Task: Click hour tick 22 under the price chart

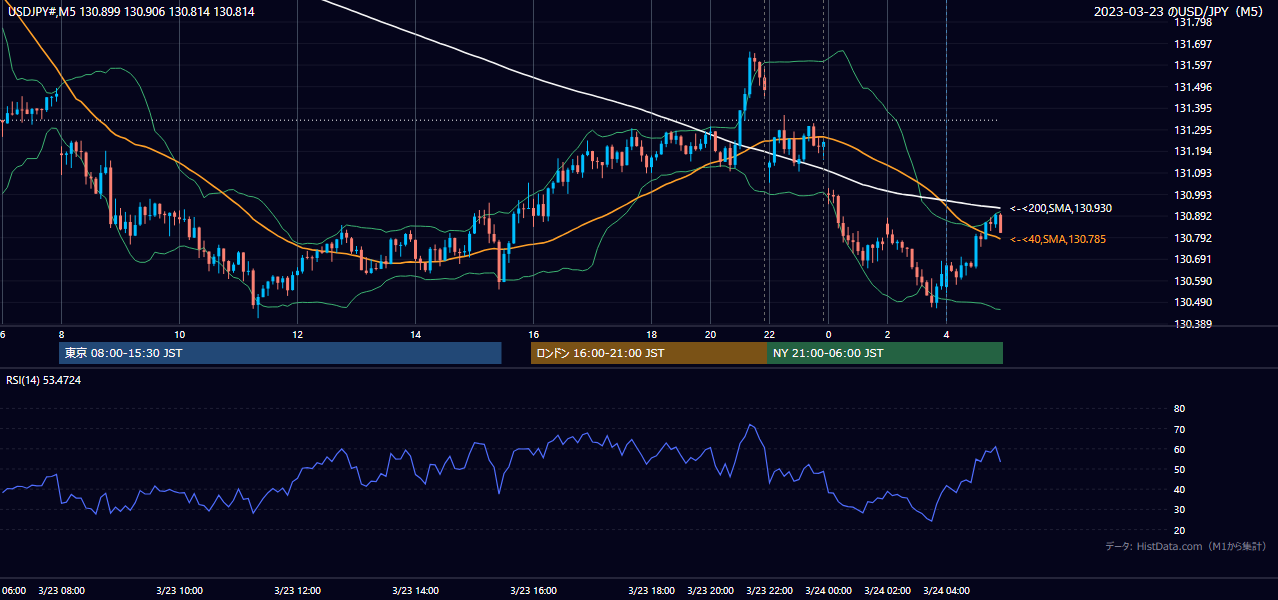Action: [x=769, y=334]
